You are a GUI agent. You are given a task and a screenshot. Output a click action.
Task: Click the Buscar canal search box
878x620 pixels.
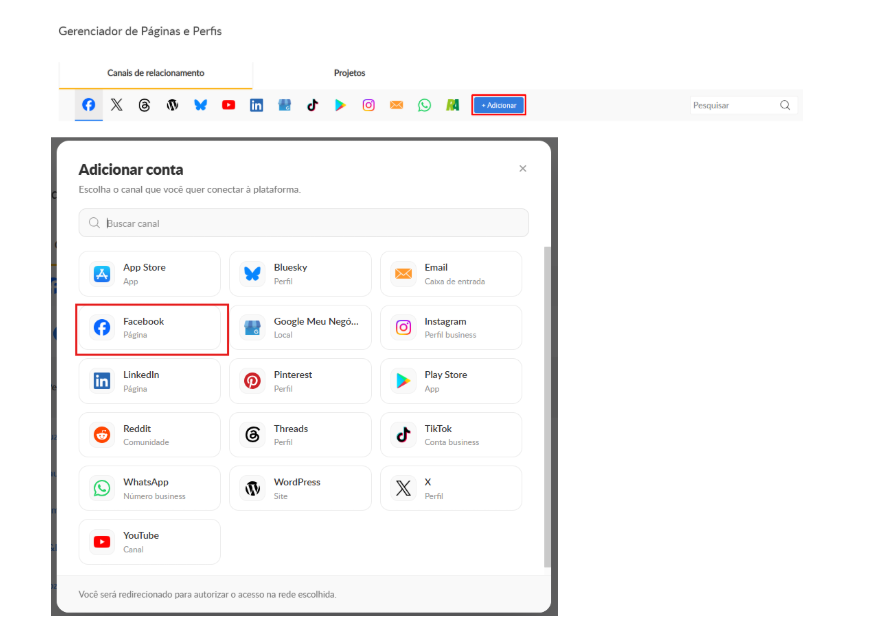click(x=303, y=223)
